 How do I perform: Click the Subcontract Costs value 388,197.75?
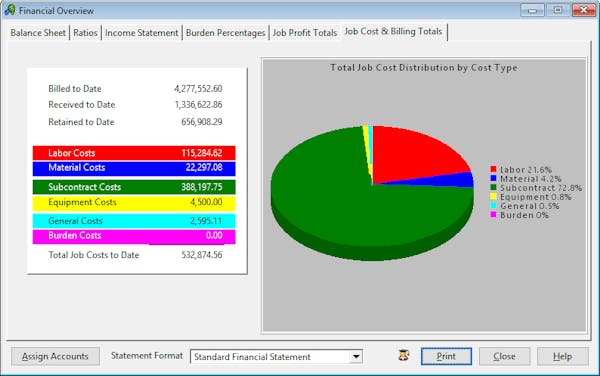click(202, 187)
